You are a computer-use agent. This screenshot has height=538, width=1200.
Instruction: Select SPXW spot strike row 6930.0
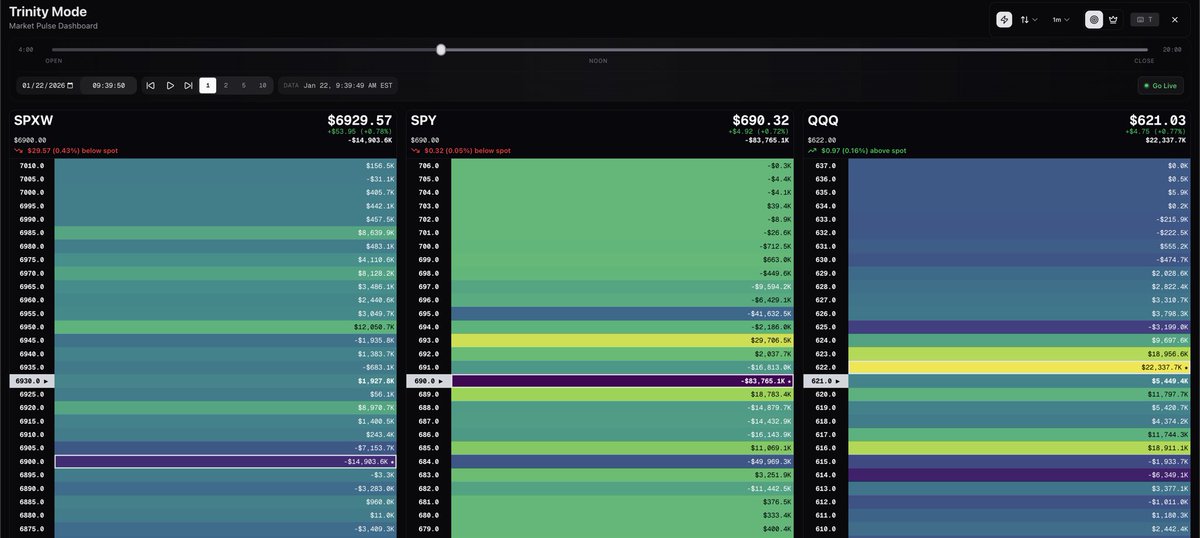click(204, 381)
